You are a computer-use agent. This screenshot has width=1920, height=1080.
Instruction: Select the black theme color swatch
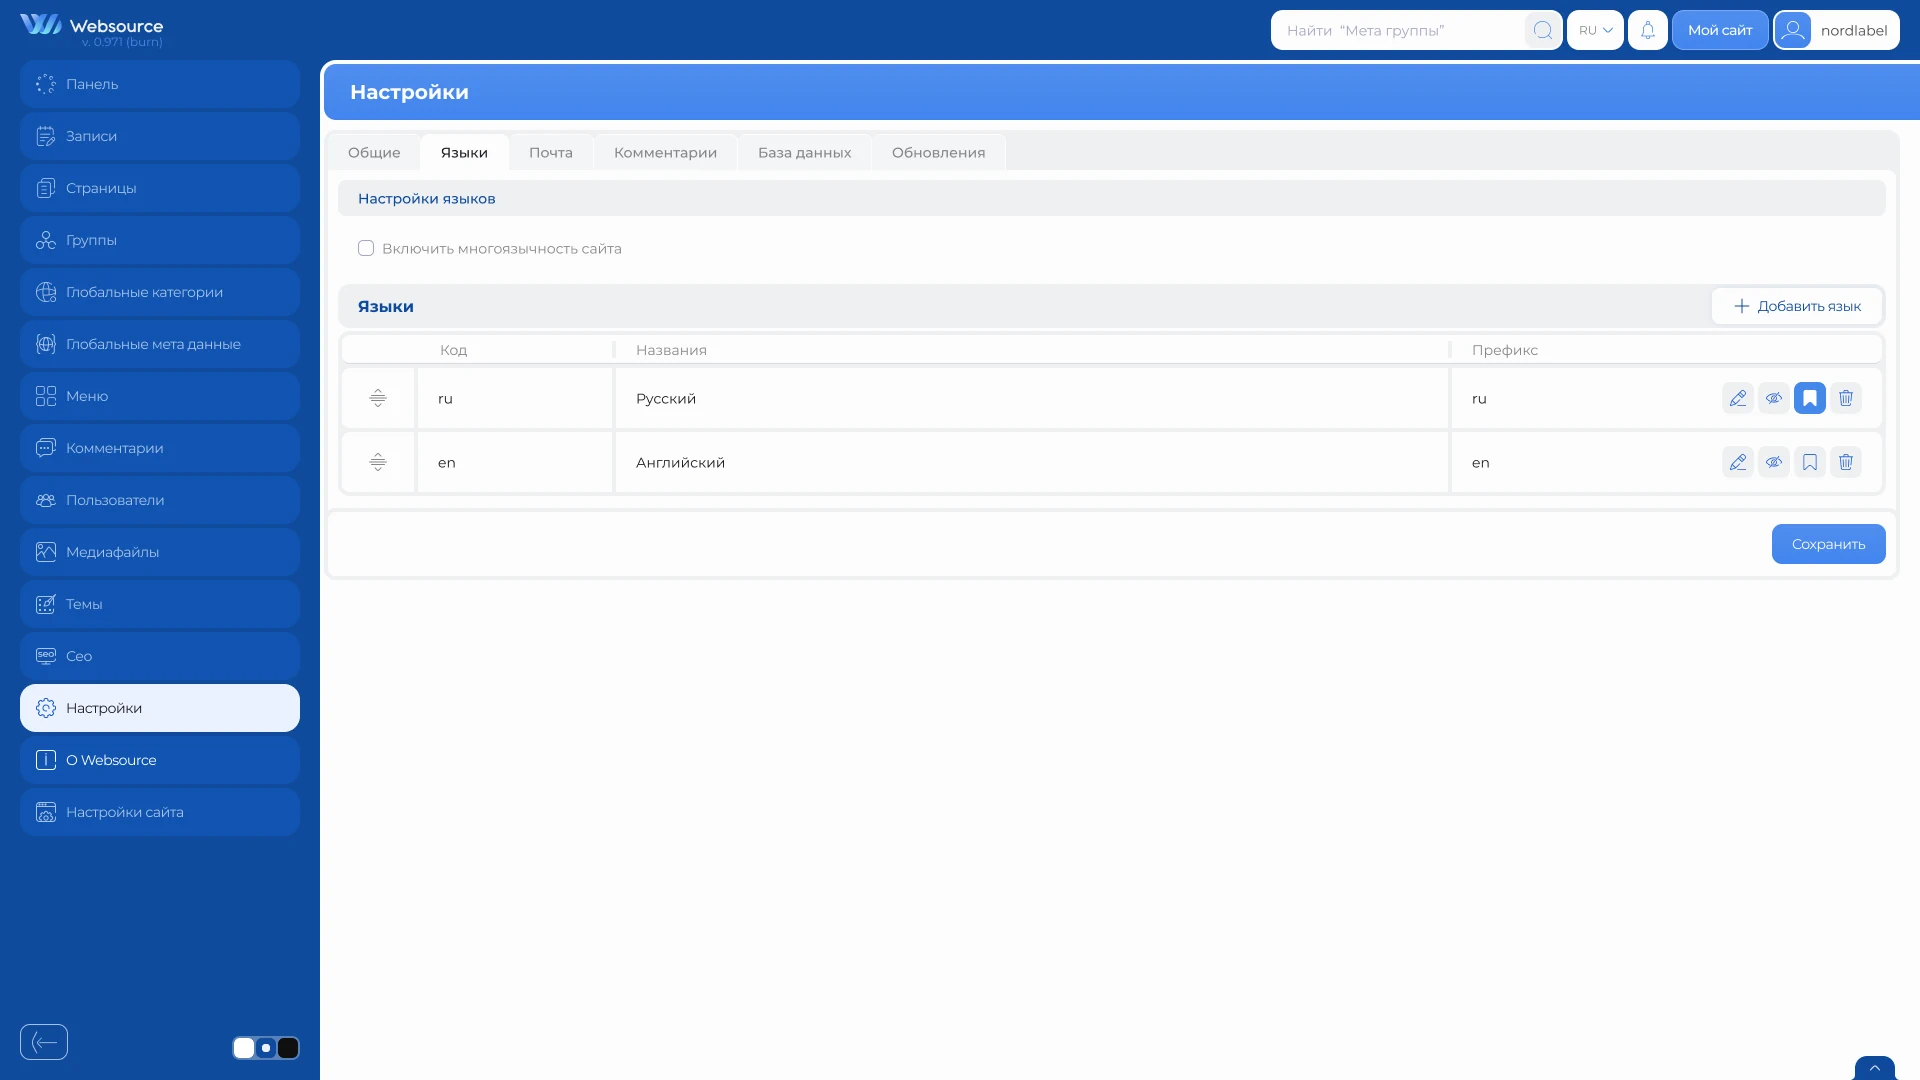tap(288, 1048)
